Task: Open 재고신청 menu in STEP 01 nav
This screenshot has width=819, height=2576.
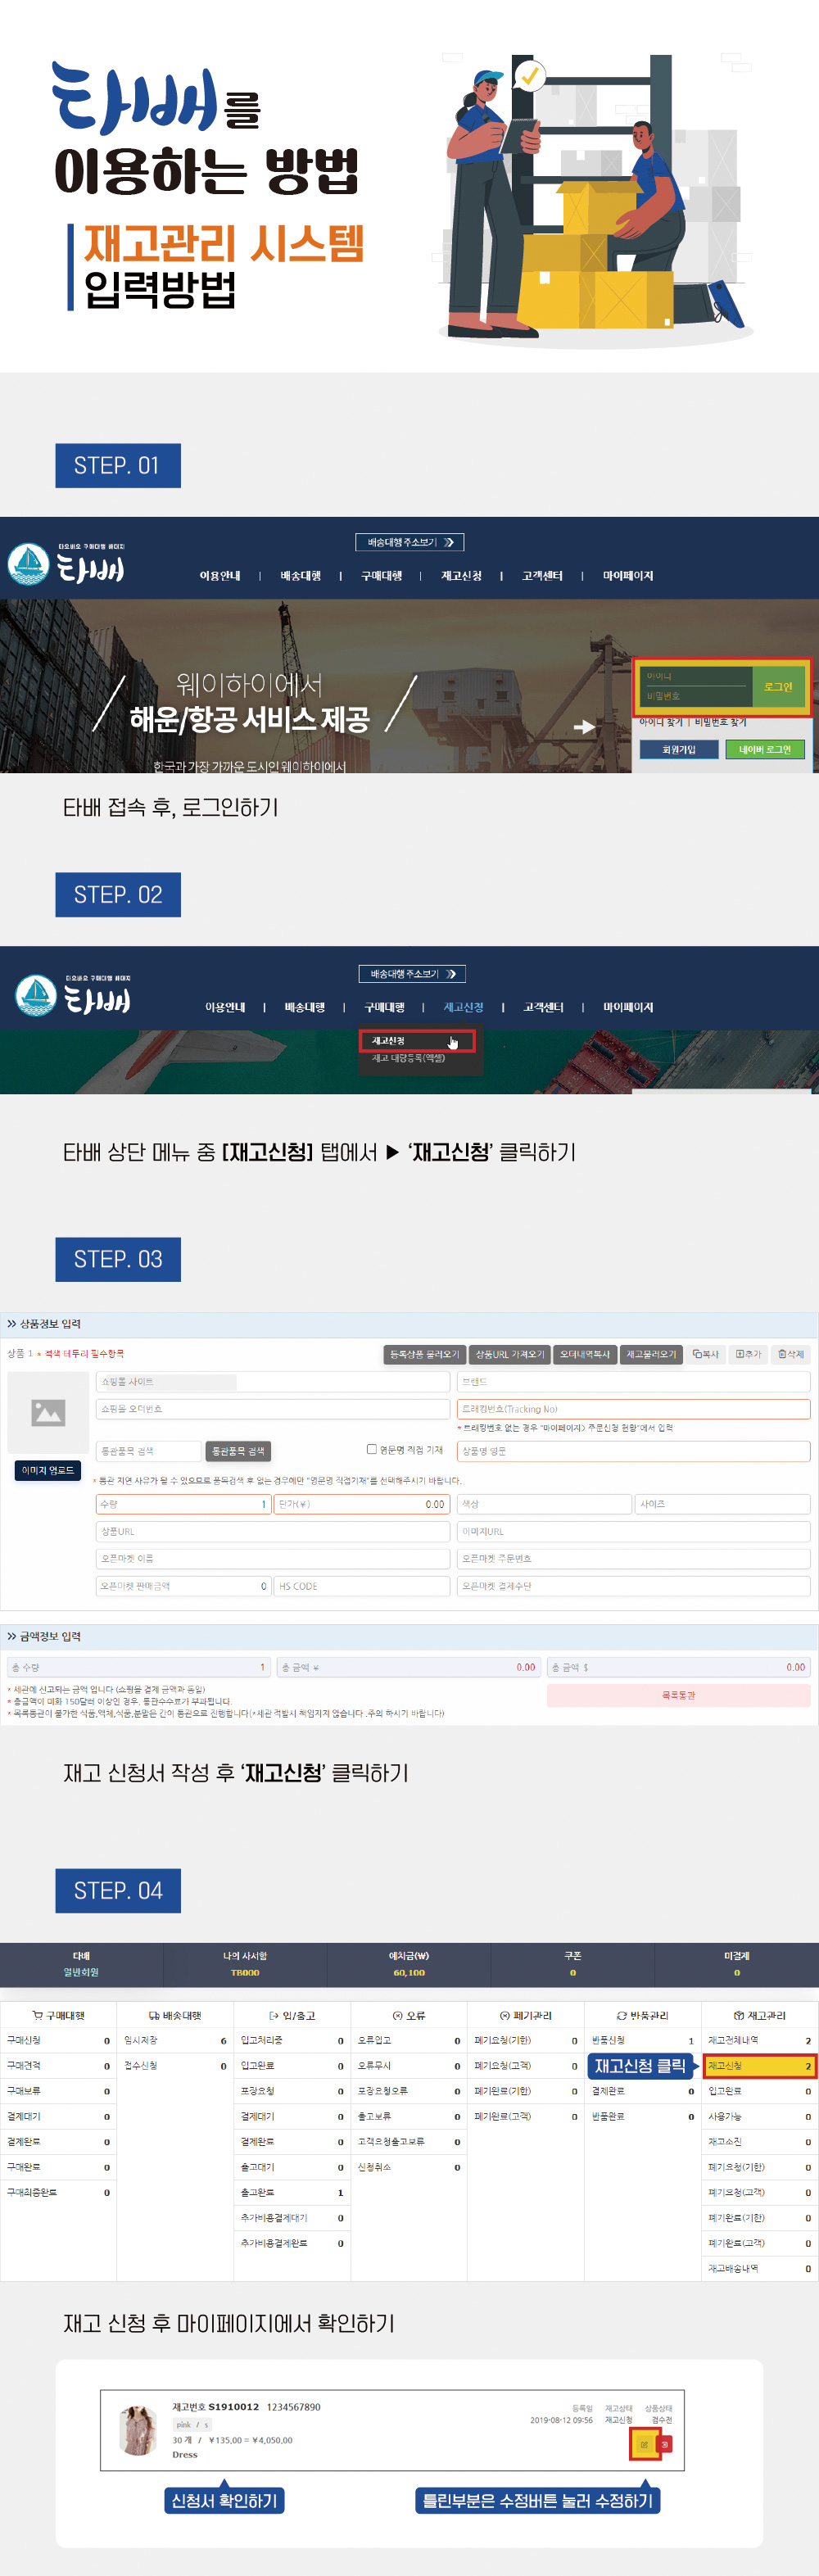Action: point(462,575)
